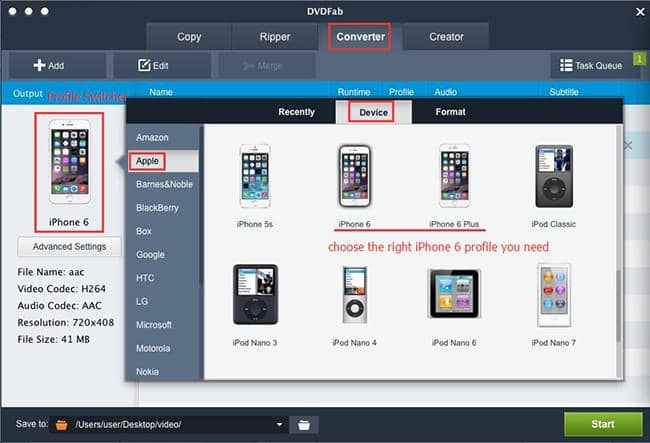Select the iPhone 5s device profile

[255, 176]
